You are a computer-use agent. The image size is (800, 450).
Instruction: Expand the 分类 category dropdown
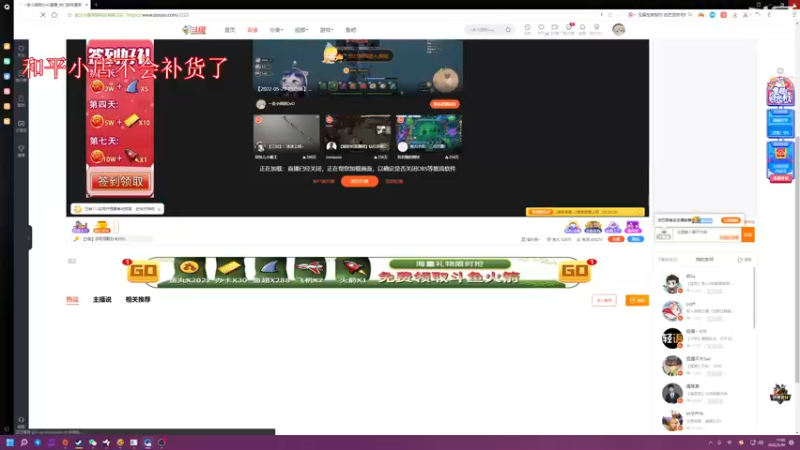[x=276, y=30]
